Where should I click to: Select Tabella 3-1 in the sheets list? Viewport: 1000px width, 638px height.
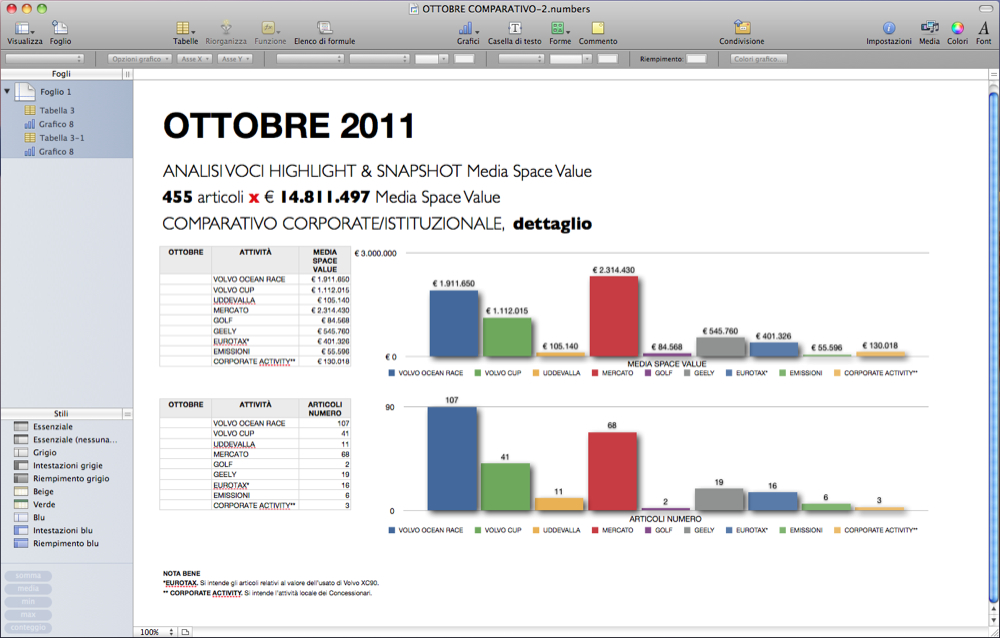(x=62, y=138)
